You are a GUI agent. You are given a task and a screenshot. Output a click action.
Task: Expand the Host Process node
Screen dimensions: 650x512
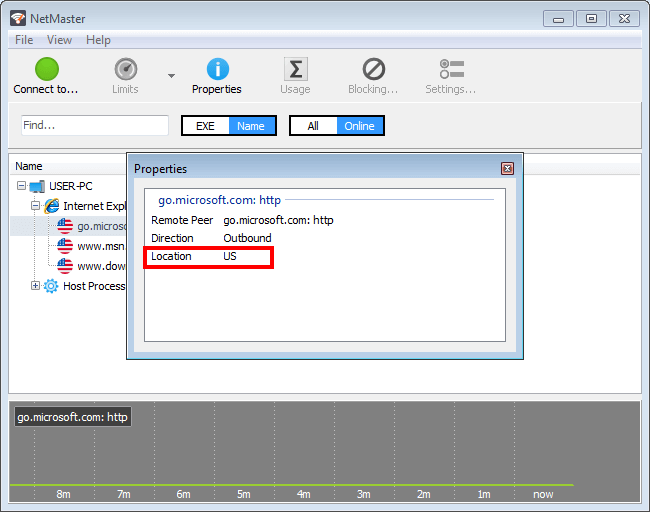pos(36,285)
